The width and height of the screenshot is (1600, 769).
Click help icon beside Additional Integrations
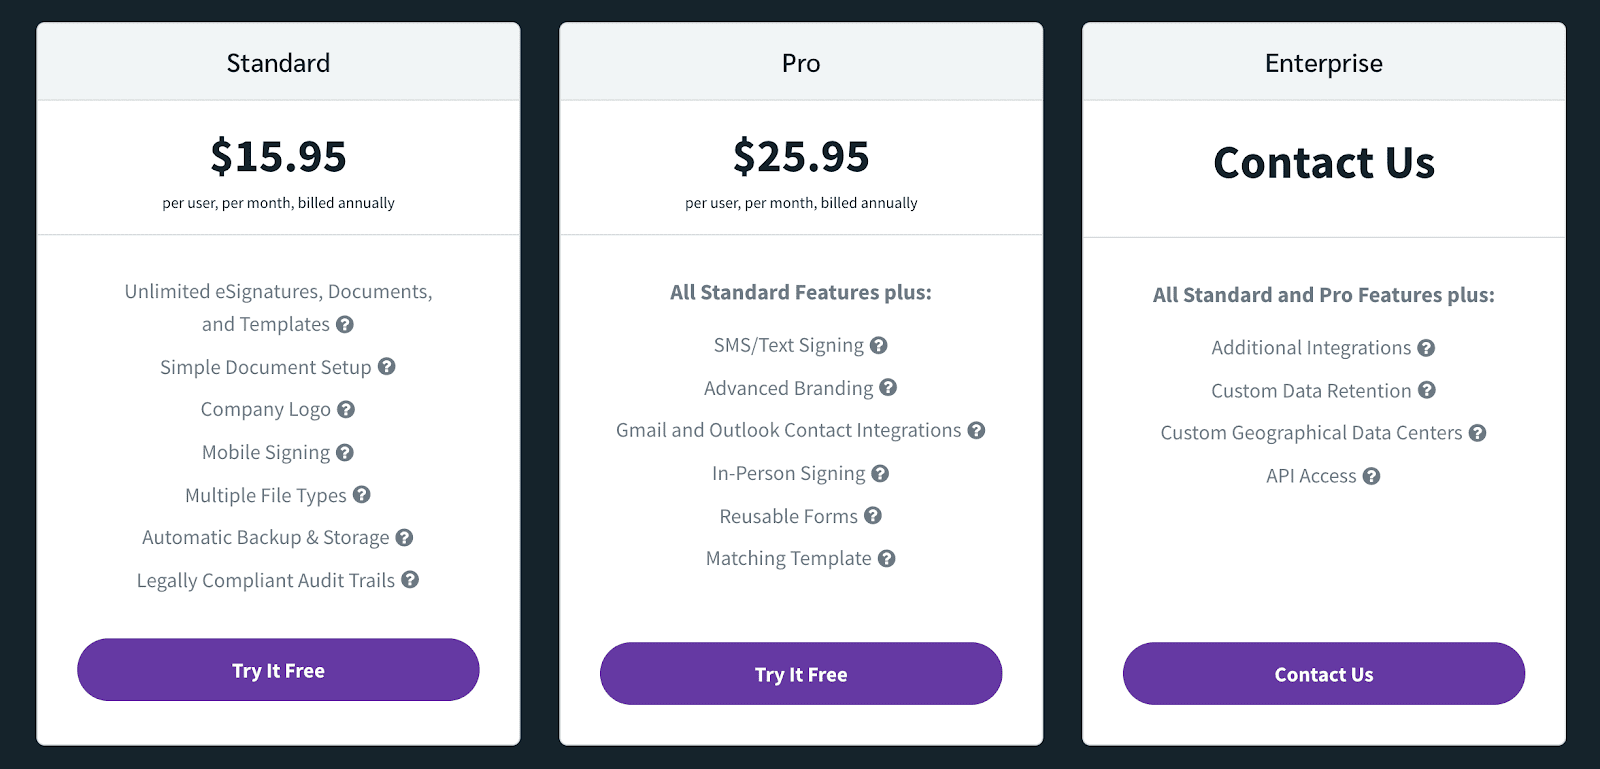(x=1427, y=348)
